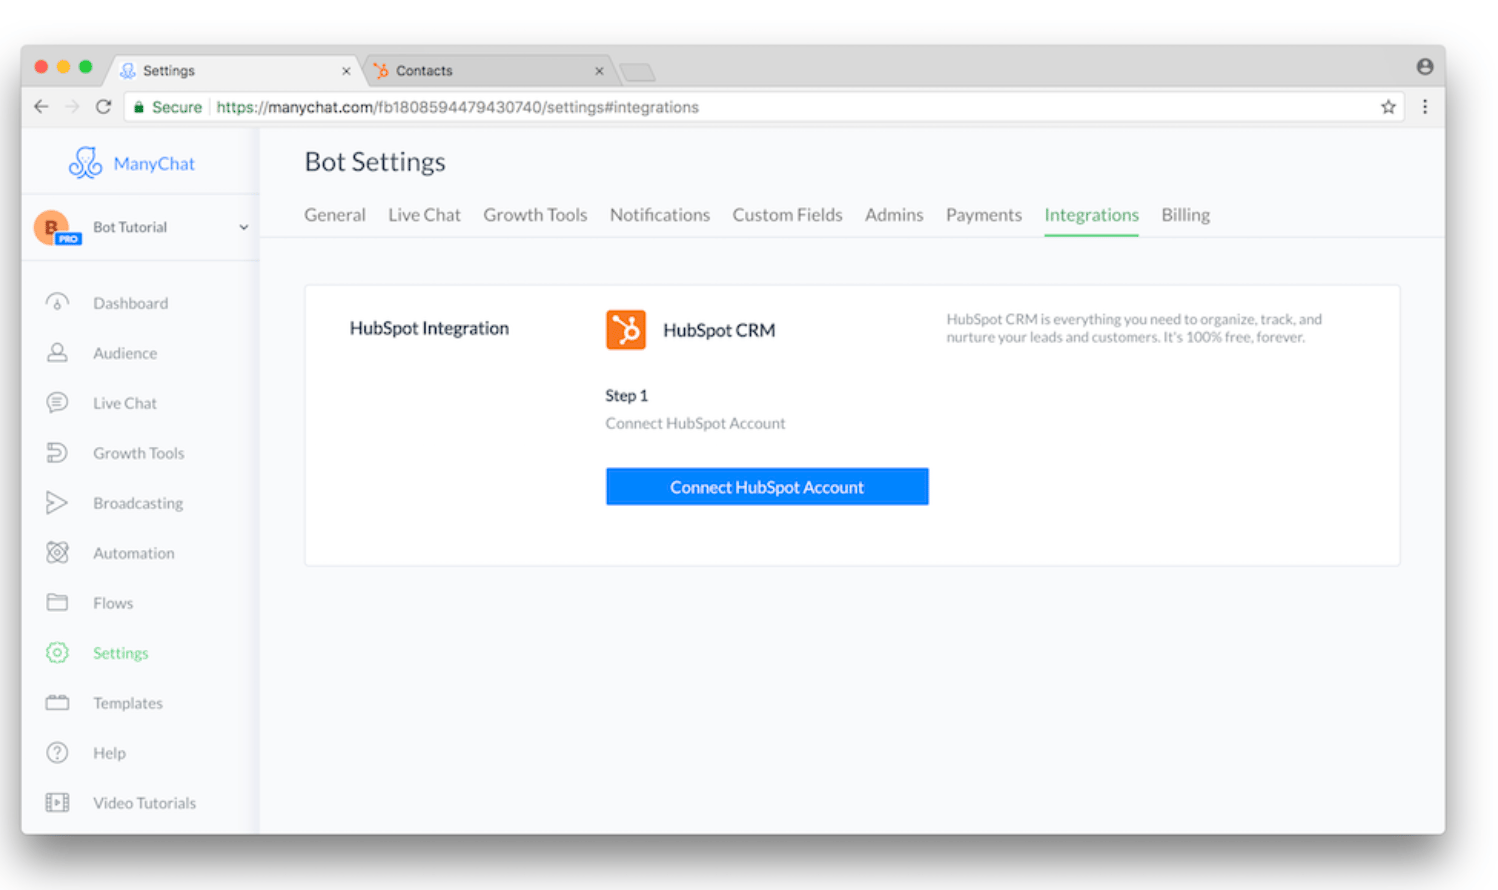Click the HubSpot CRM title text
The image size is (1498, 890).
pyautogui.click(x=719, y=331)
